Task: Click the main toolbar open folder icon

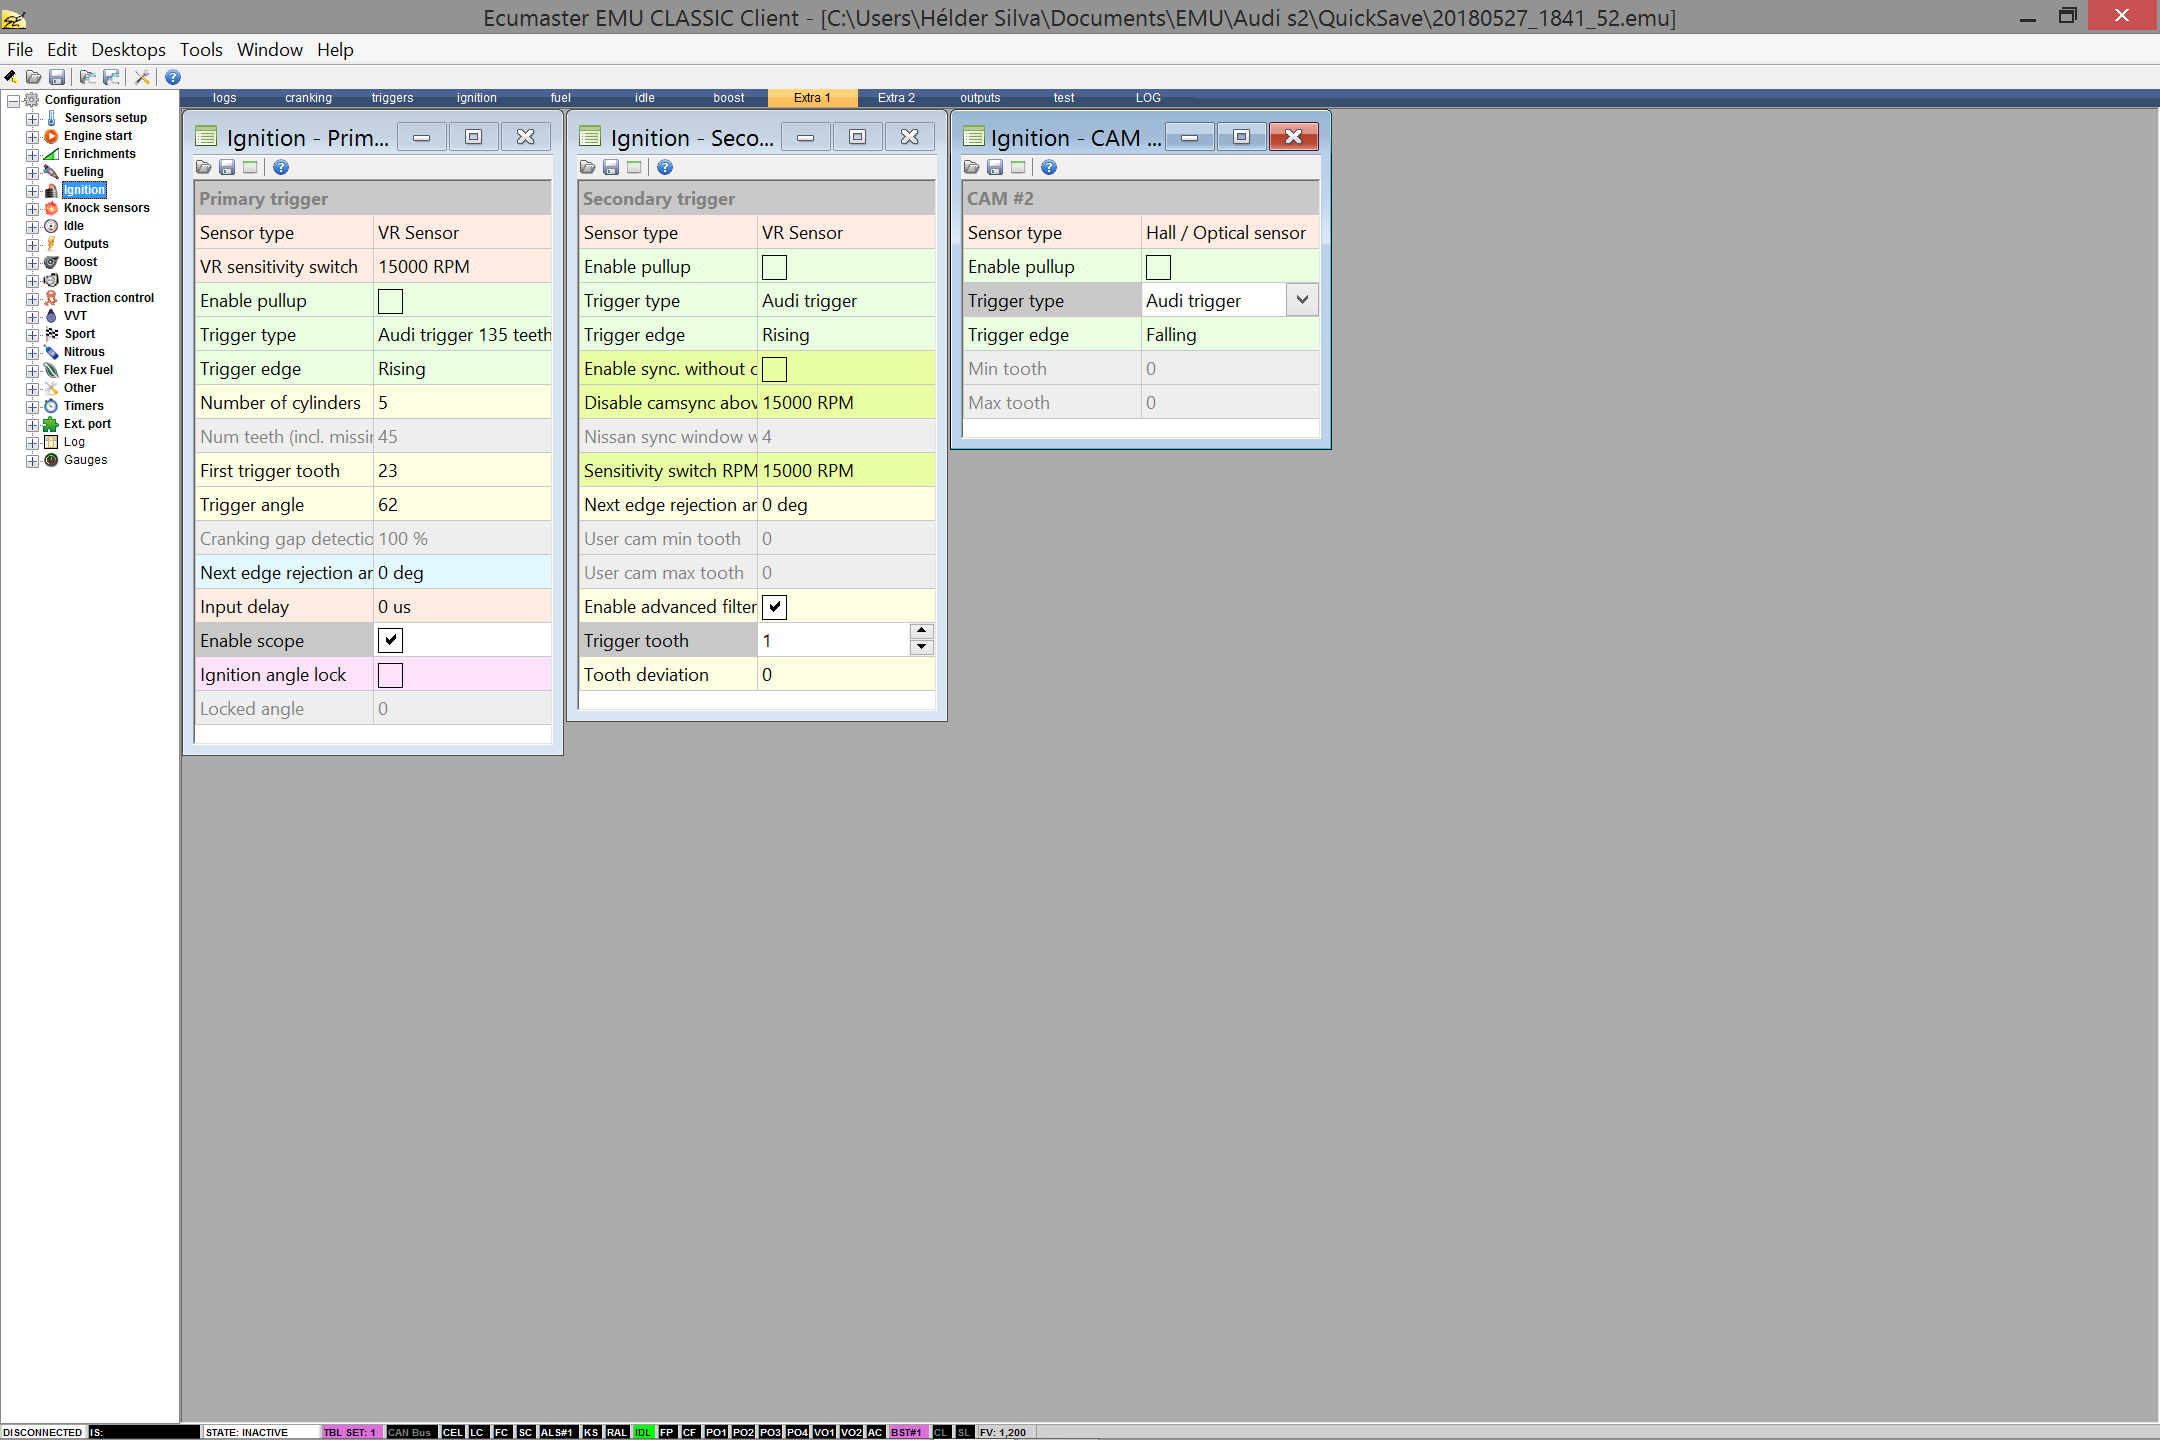Action: pos(33,77)
